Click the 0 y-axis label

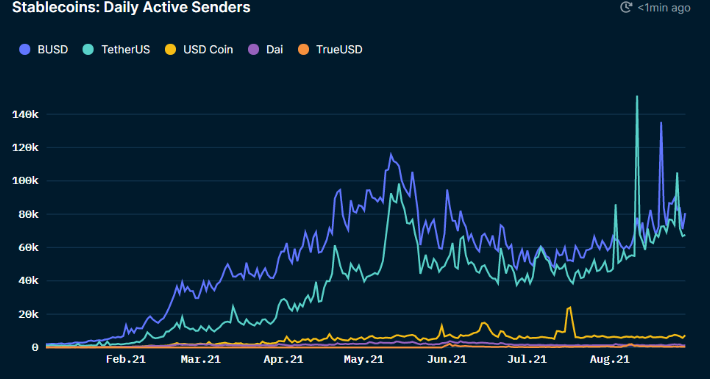click(x=34, y=347)
